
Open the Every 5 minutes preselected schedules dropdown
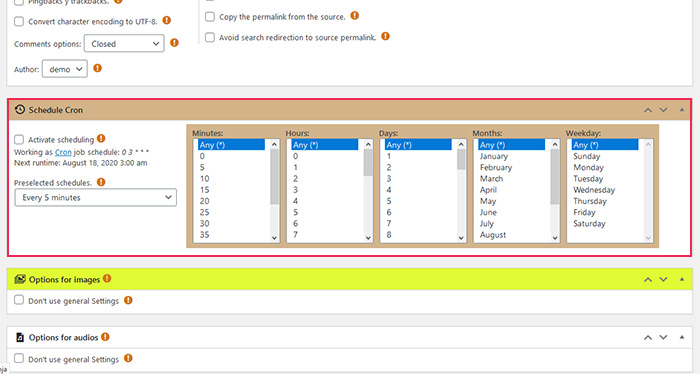click(x=96, y=197)
